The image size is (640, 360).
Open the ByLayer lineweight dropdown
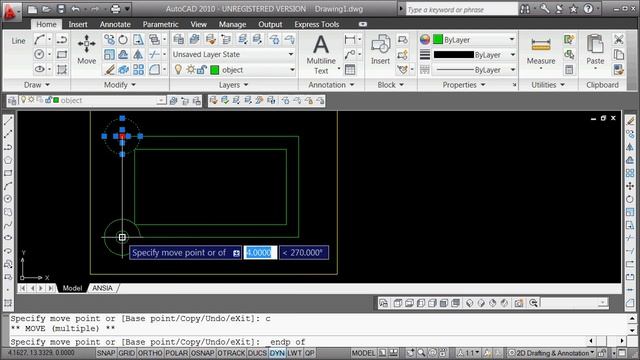(513, 55)
